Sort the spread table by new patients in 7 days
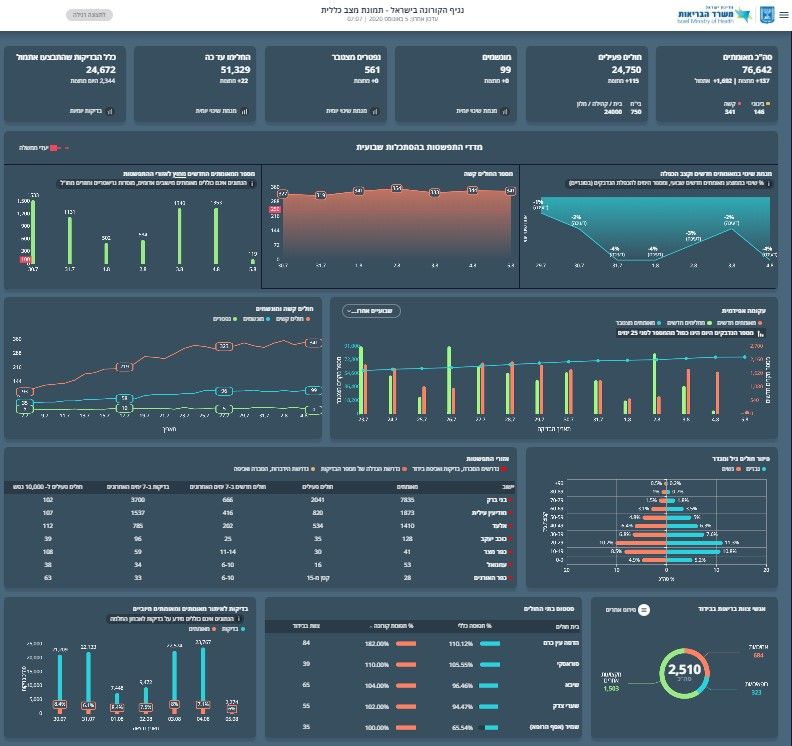Screen dimensions: 792x746 click(x=228, y=487)
